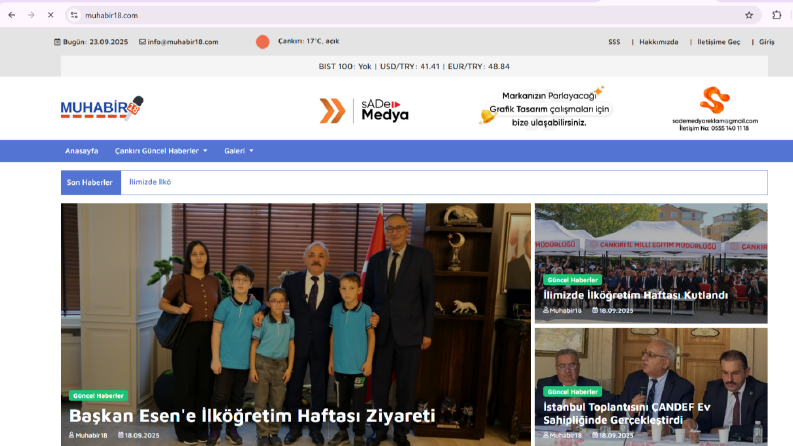Click the Grafik Tasarım advertisement text
The height and width of the screenshot is (446, 793).
click(549, 109)
